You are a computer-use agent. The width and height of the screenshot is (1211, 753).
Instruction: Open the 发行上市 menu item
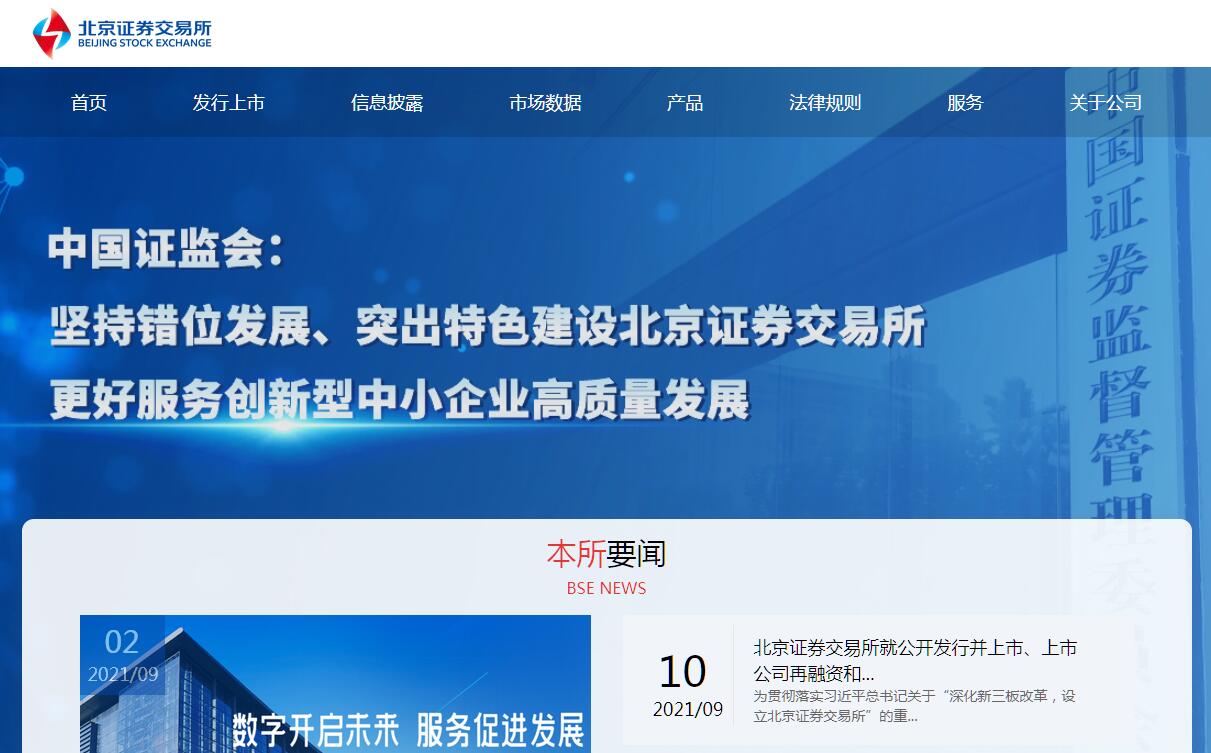point(228,103)
